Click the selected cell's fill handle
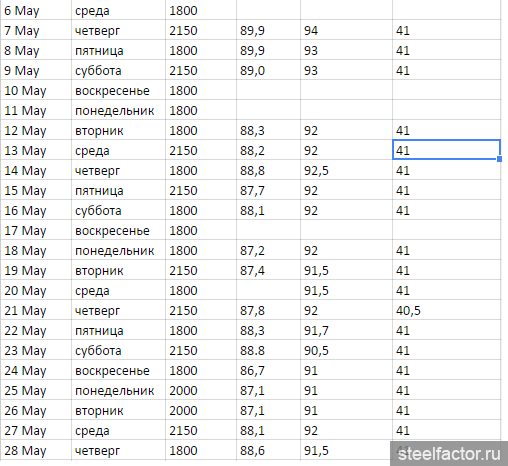Screen dimensions: 508x466 (x=499, y=159)
